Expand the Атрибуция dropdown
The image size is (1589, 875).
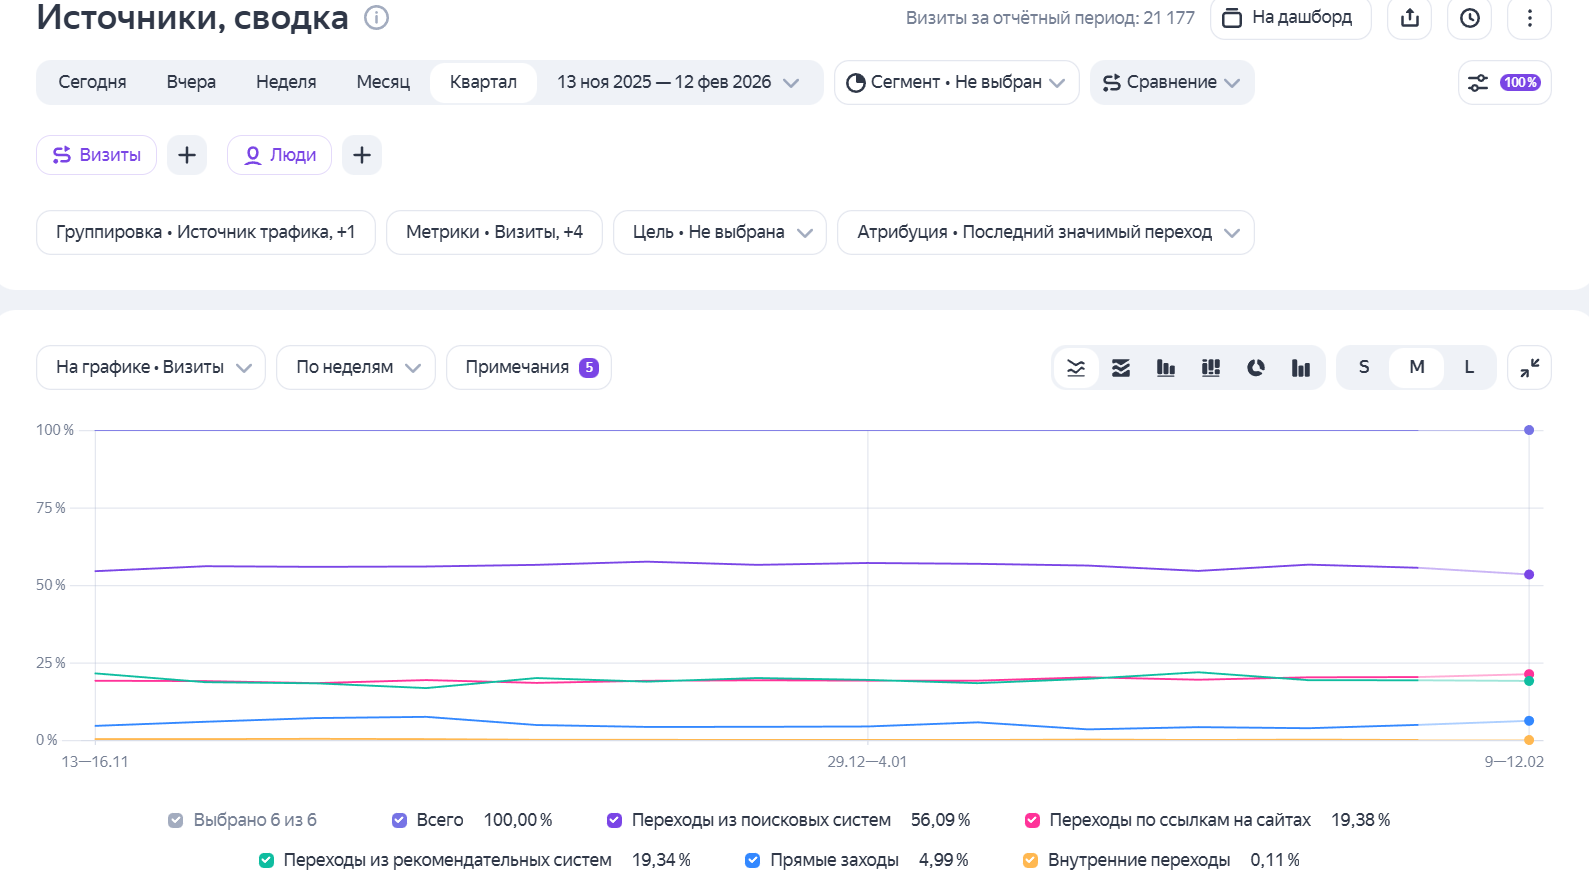coord(1045,232)
